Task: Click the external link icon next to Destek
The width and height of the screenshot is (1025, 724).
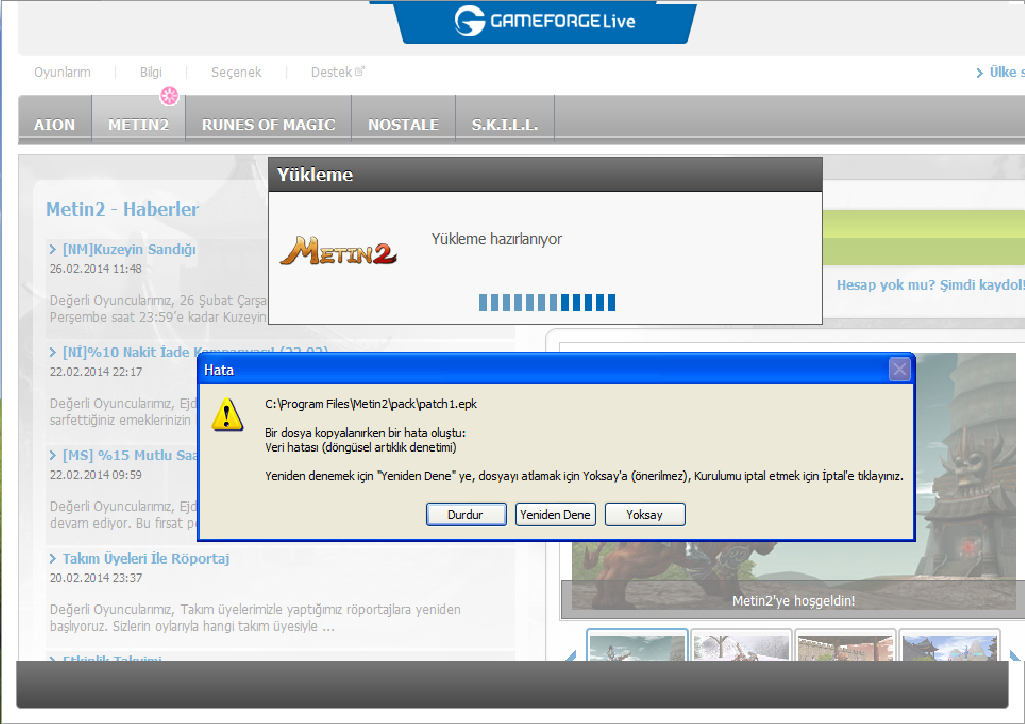Action: pos(360,71)
